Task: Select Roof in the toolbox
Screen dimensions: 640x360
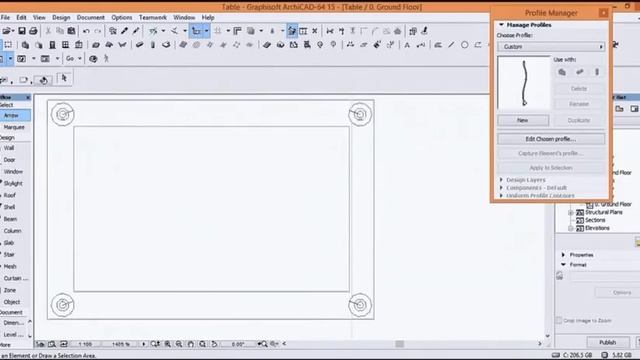Action: coord(9,195)
